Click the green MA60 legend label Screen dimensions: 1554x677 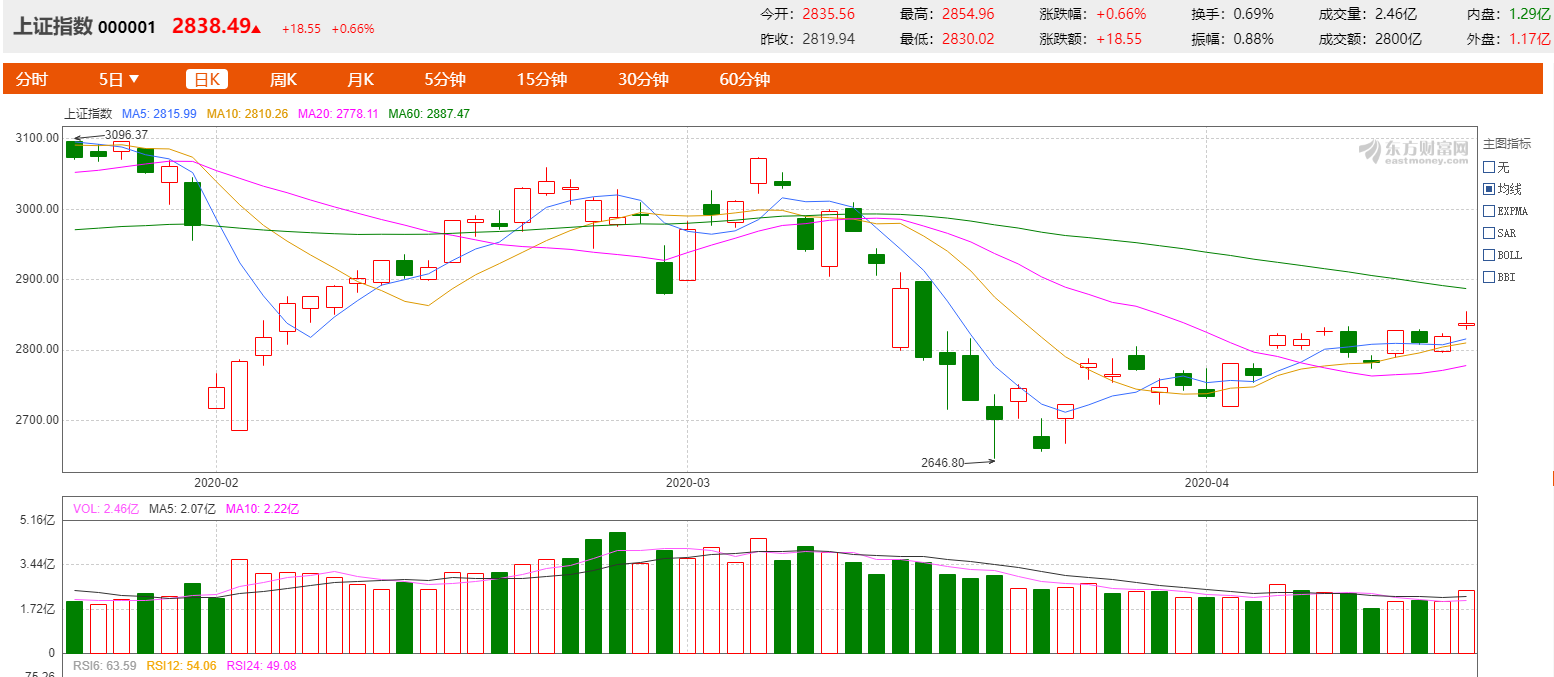(x=428, y=114)
